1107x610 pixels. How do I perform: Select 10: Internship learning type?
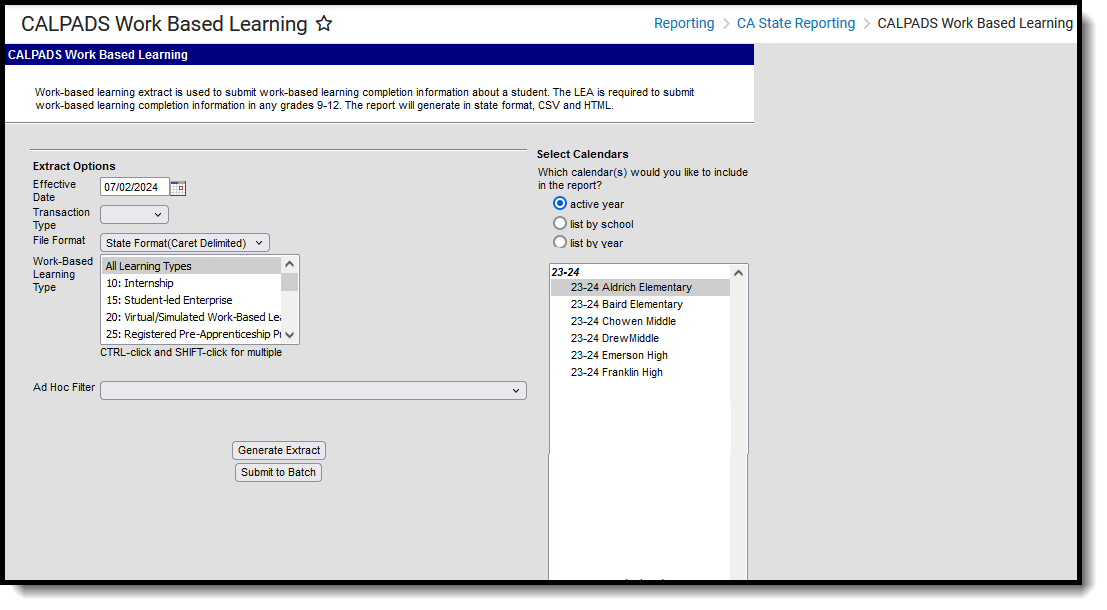[x=191, y=283]
